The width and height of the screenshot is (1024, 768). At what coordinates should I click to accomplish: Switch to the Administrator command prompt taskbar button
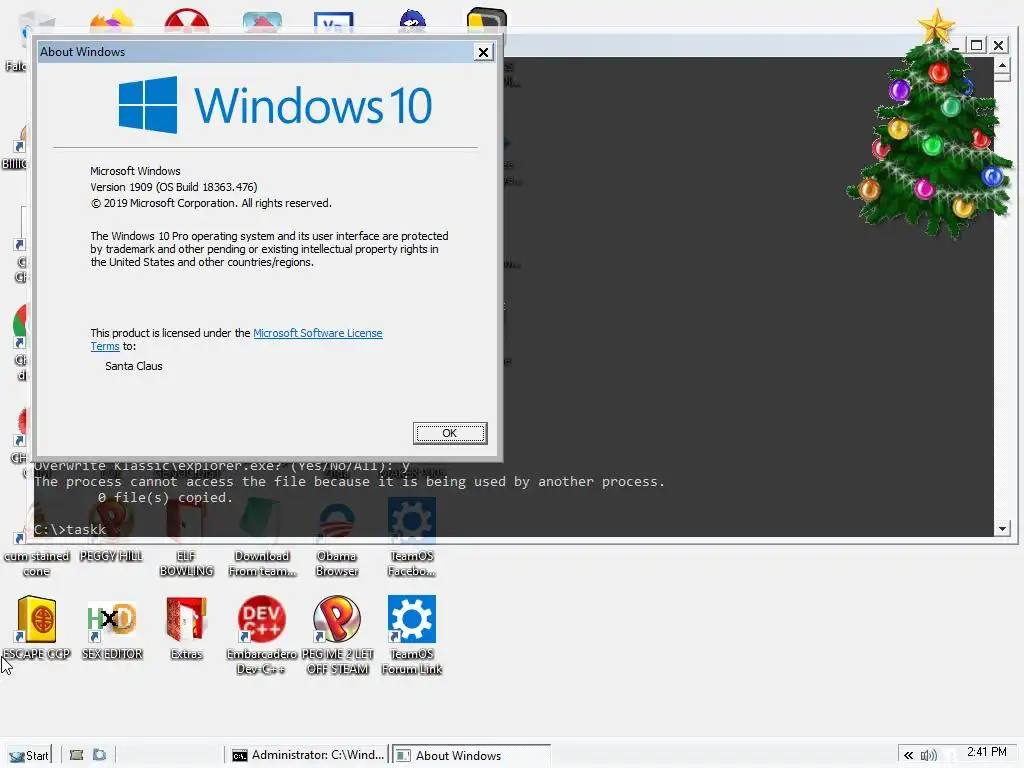tap(308, 755)
